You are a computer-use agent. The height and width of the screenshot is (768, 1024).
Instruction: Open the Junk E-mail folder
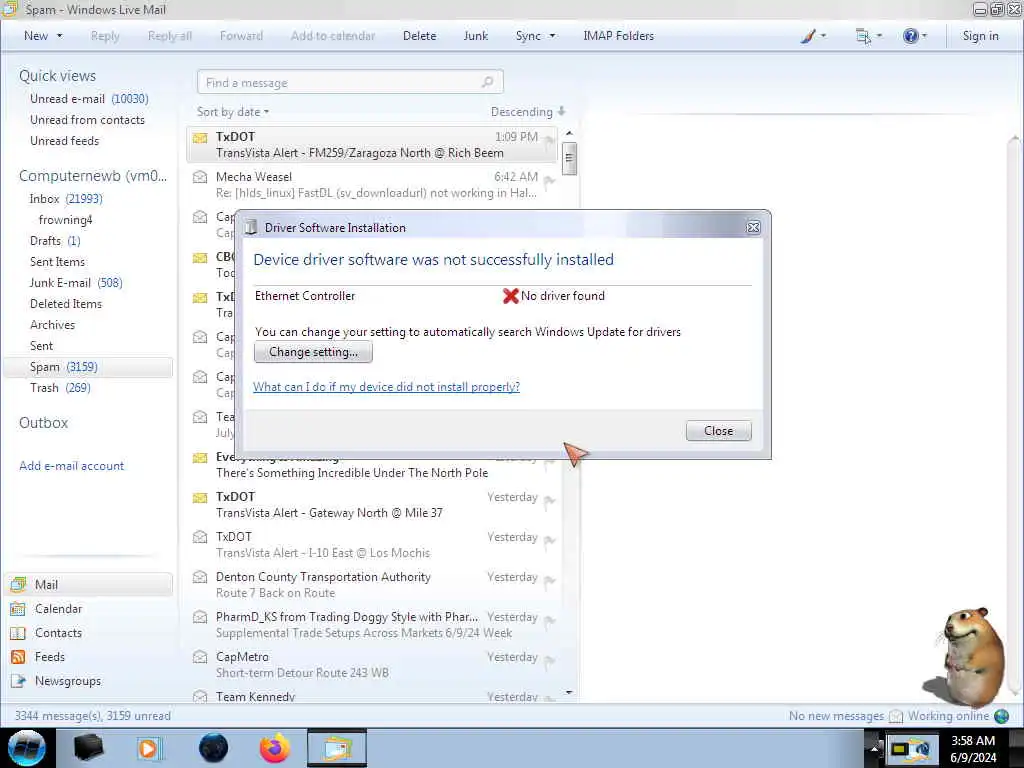[x=76, y=283]
